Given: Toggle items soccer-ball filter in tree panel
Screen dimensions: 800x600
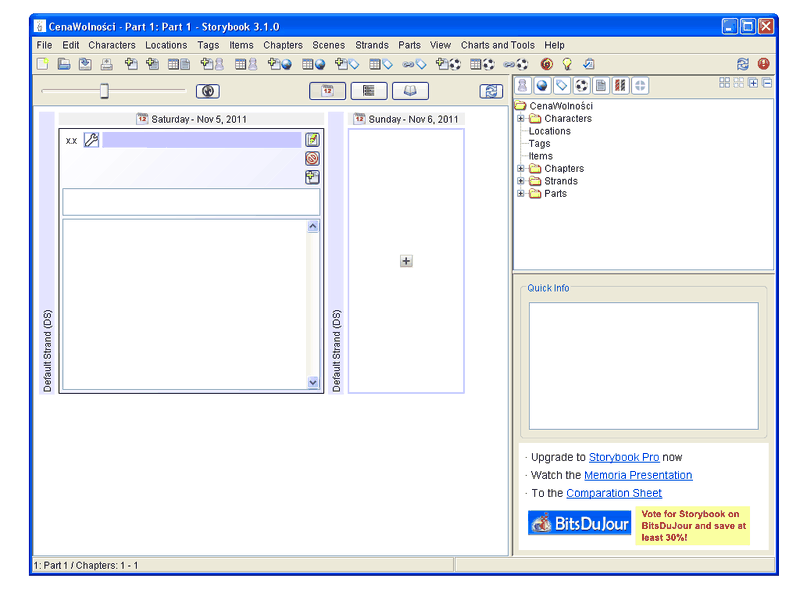Looking at the screenshot, I should [x=581, y=85].
